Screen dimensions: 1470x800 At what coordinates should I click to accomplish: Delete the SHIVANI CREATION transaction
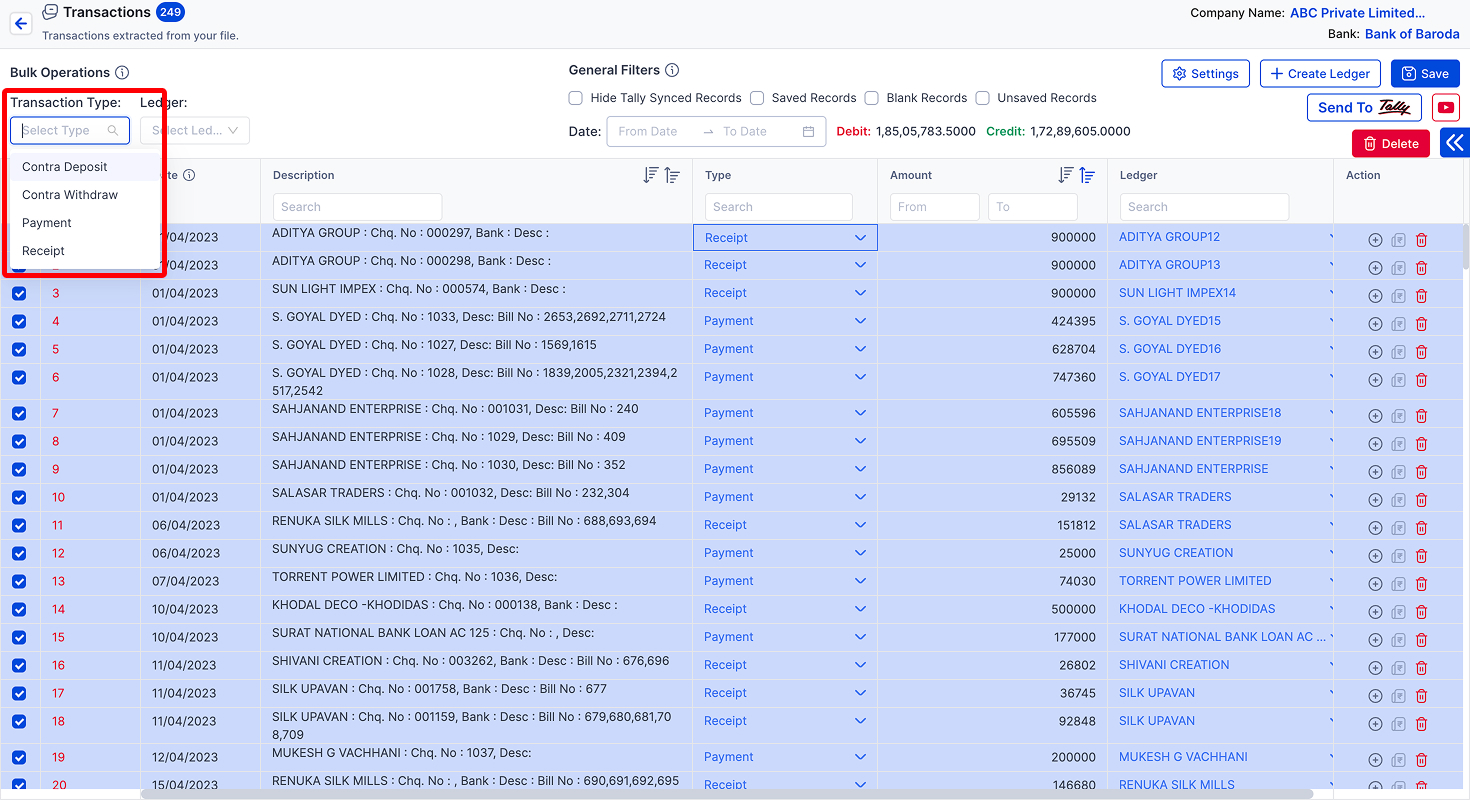pyautogui.click(x=1421, y=668)
